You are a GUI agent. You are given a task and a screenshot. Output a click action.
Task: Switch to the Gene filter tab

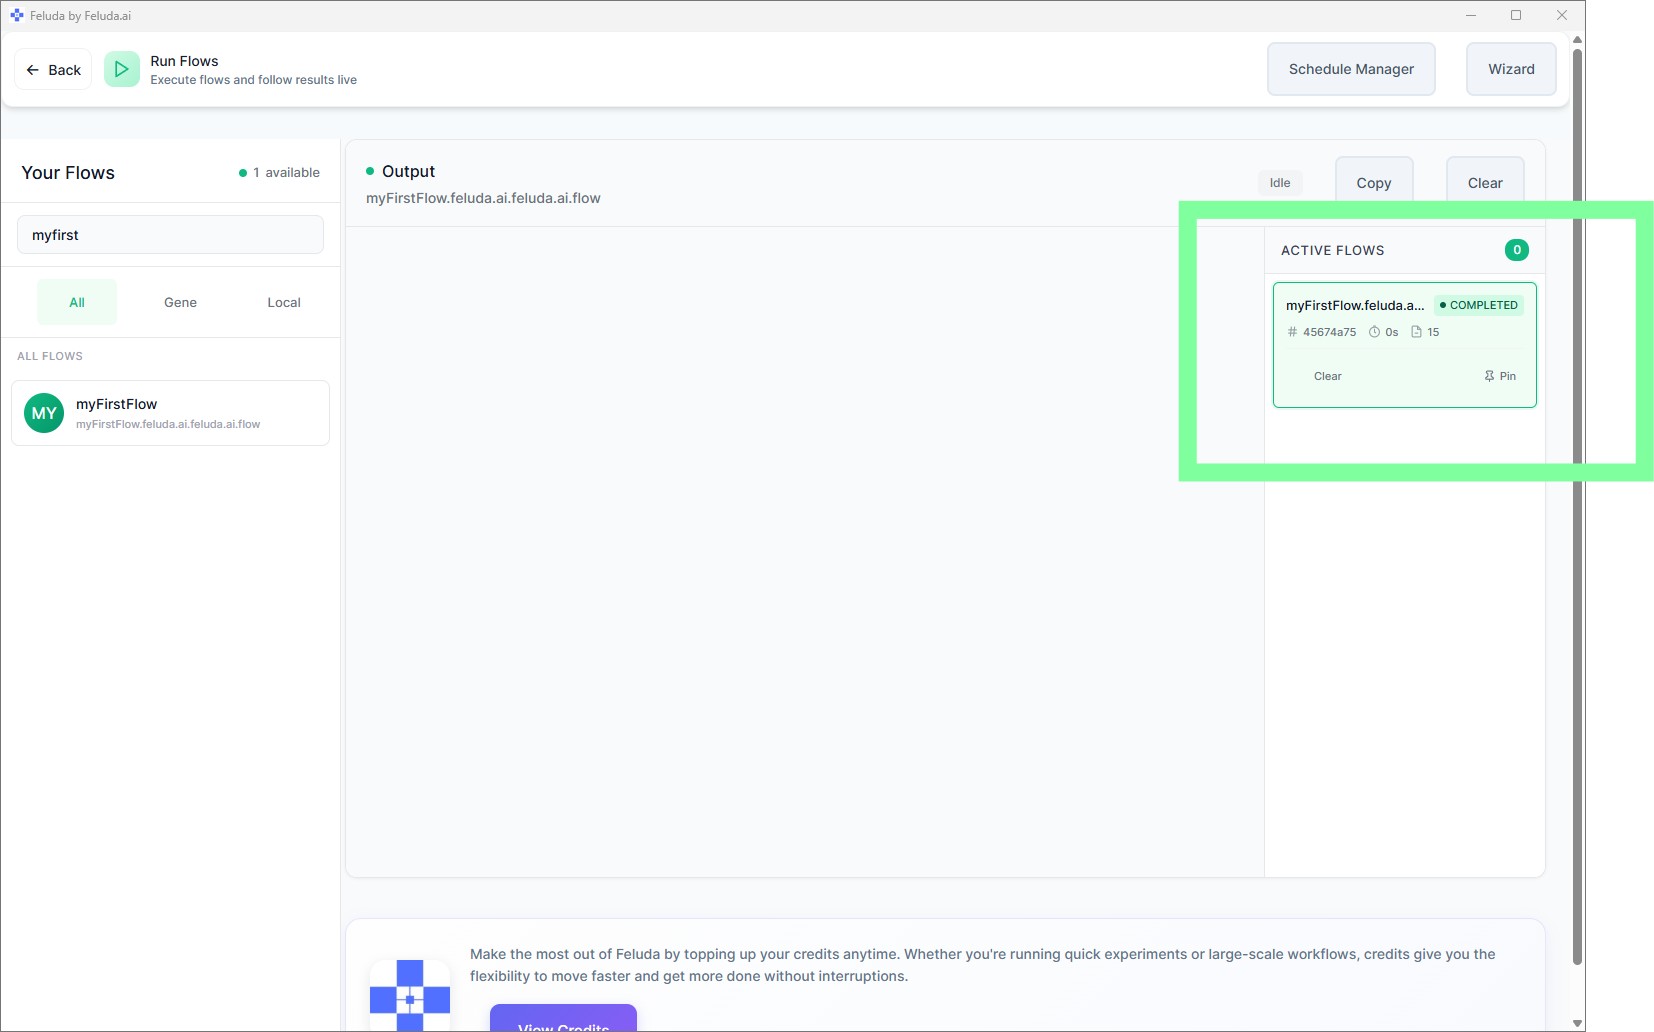[180, 301]
